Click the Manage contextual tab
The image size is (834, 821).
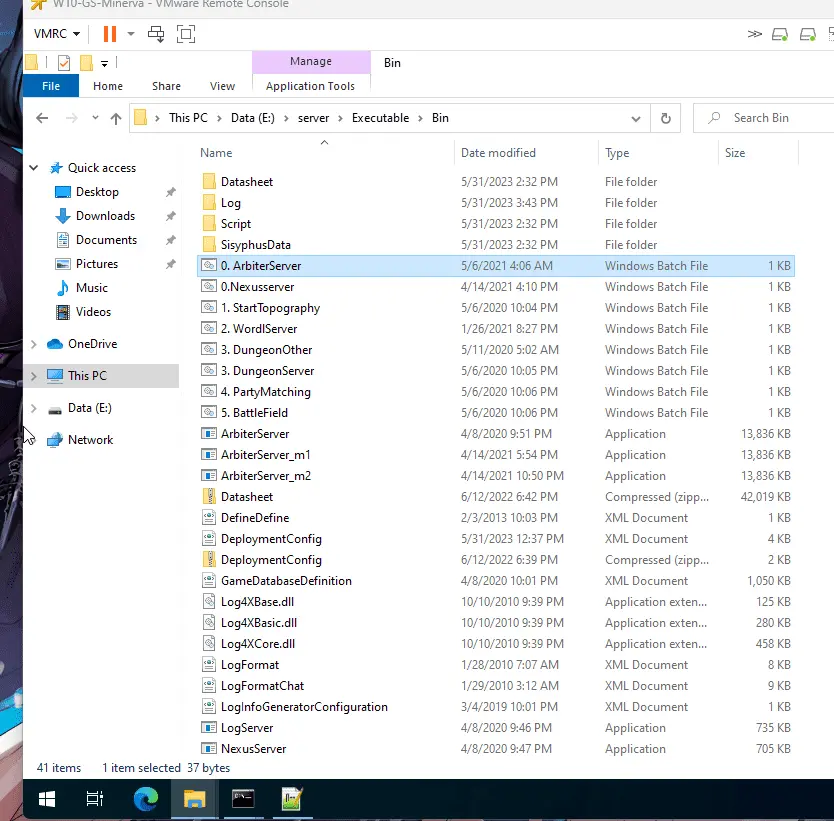(x=311, y=62)
